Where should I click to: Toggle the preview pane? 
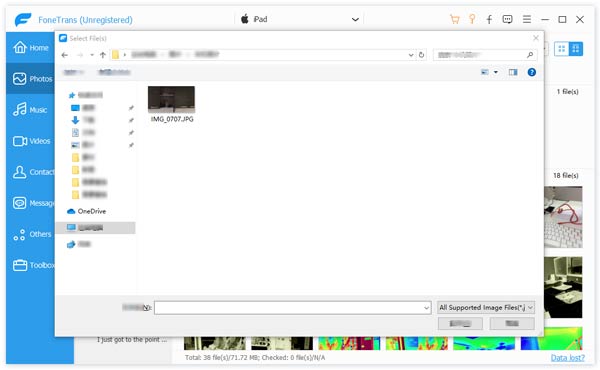coord(513,72)
